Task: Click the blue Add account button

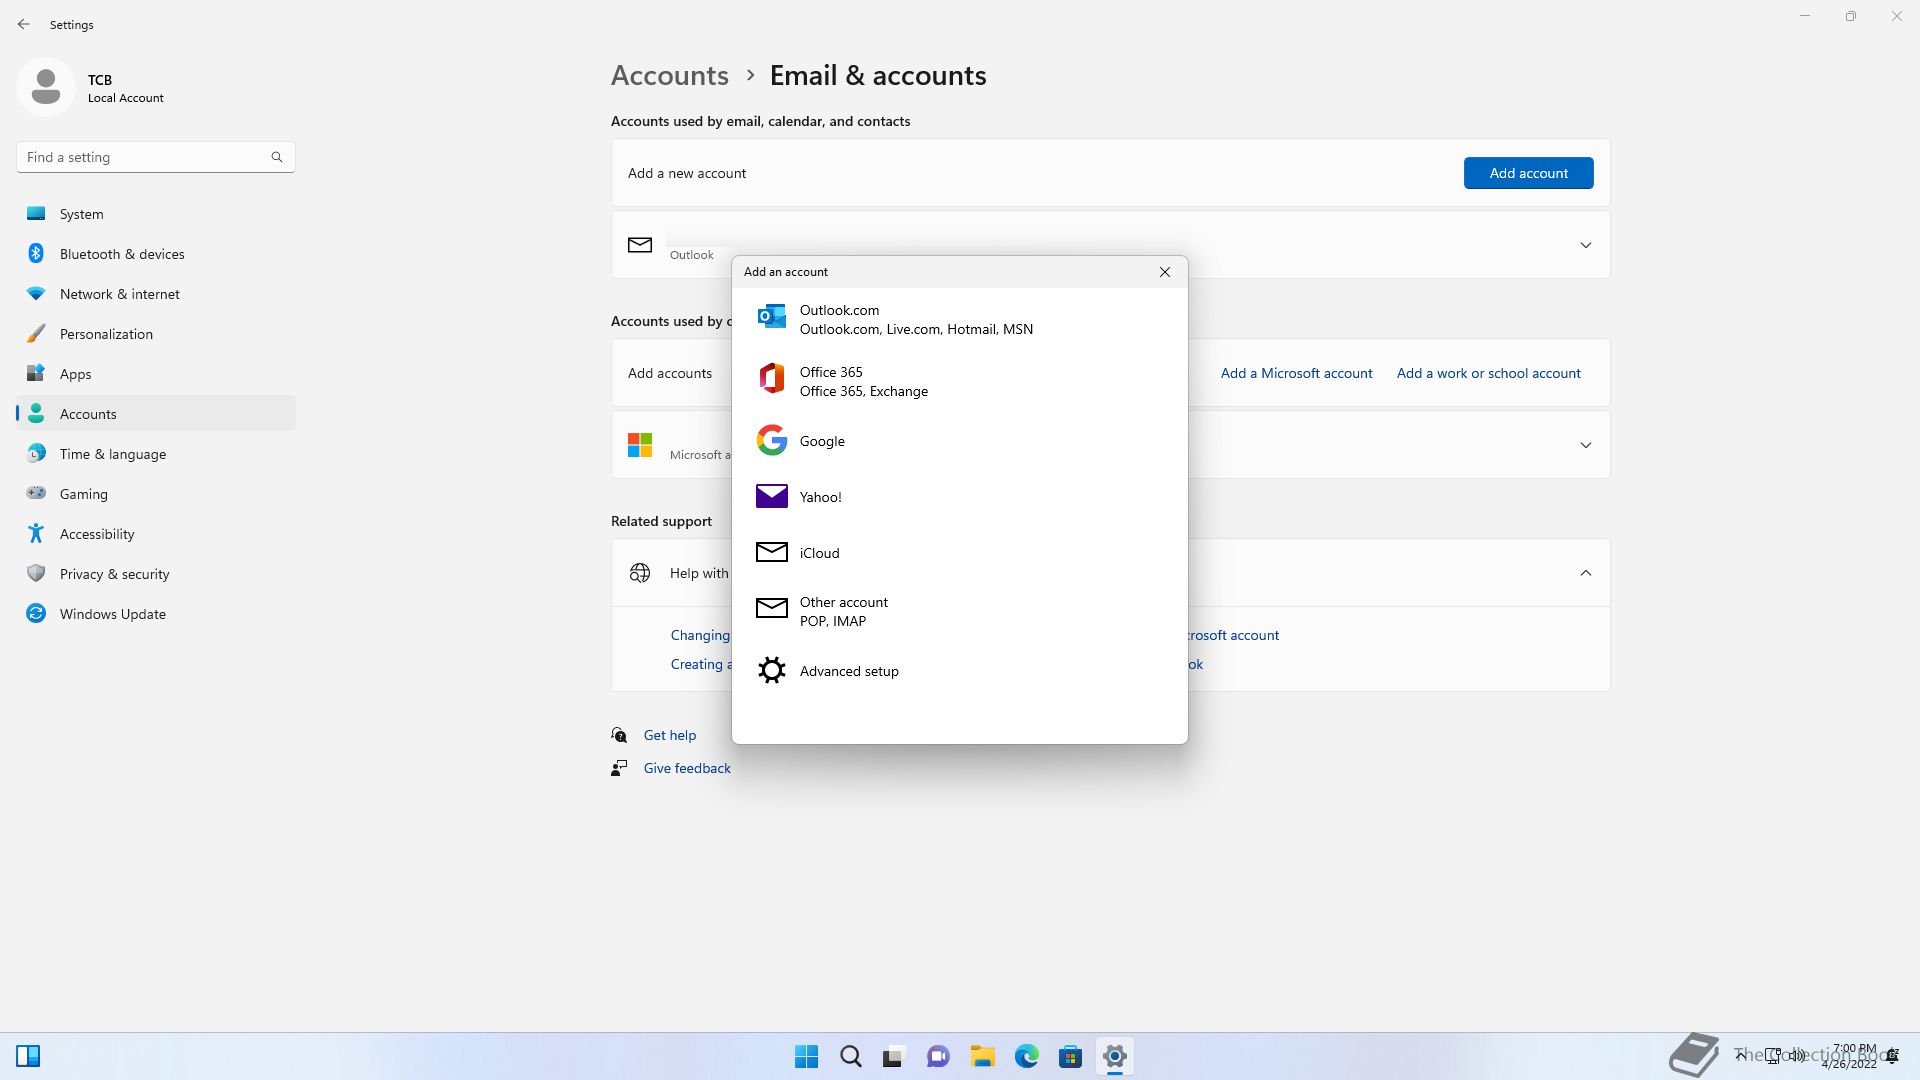Action: click(x=1528, y=173)
